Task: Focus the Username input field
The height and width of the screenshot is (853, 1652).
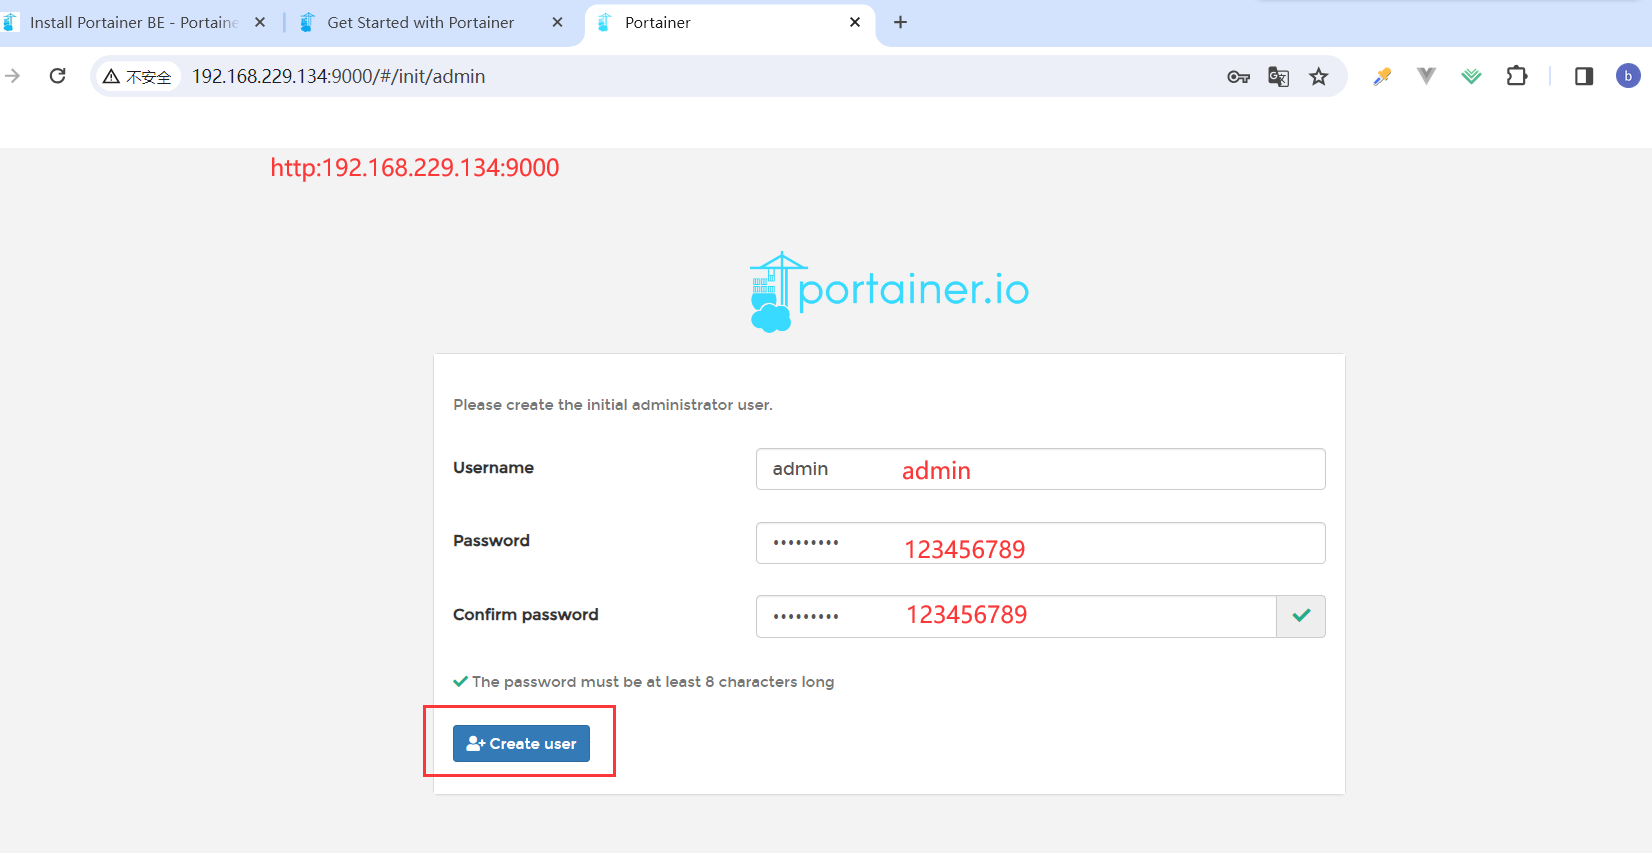Action: click(x=1040, y=469)
